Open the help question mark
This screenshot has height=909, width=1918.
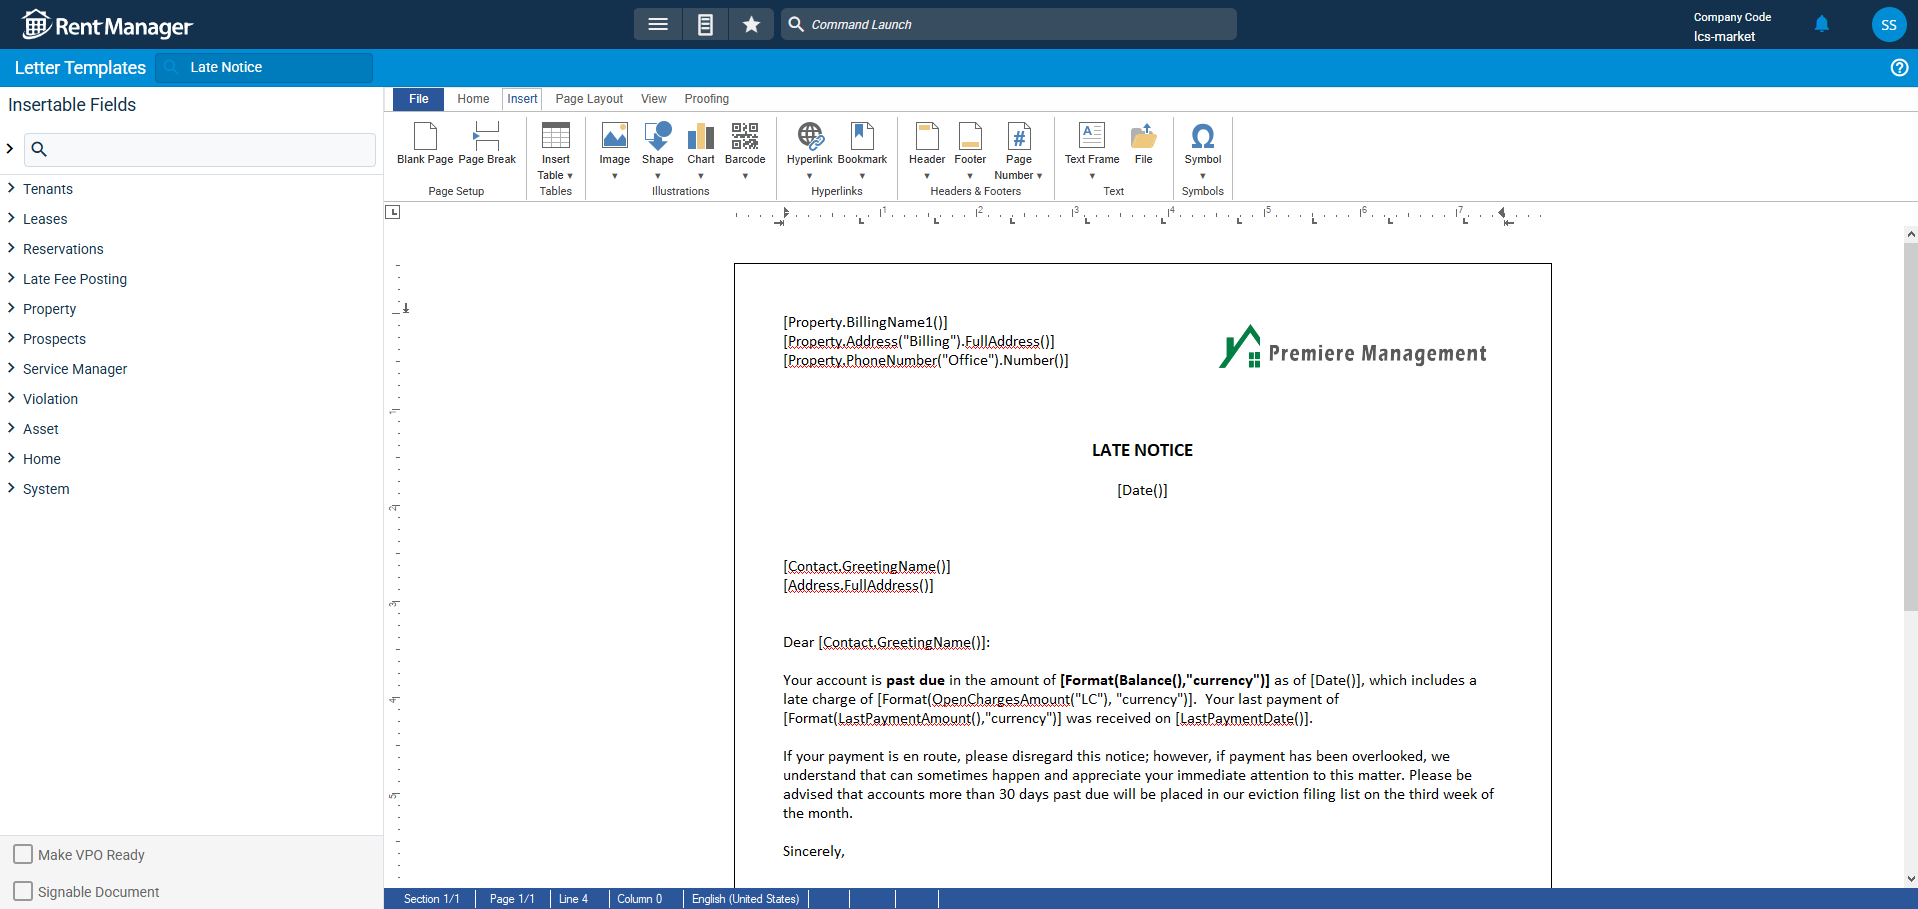[1900, 67]
